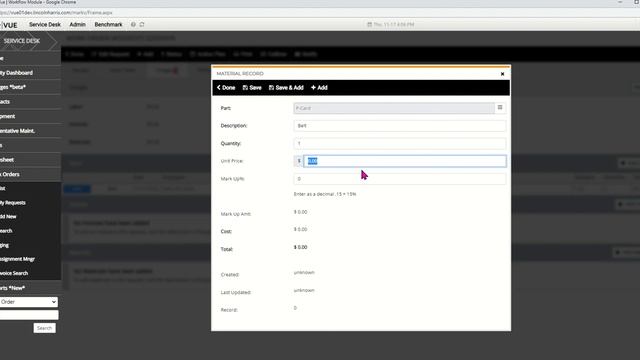Click the refresh icon in top bar
Screen dimensions: 640x360
[x=142, y=24]
